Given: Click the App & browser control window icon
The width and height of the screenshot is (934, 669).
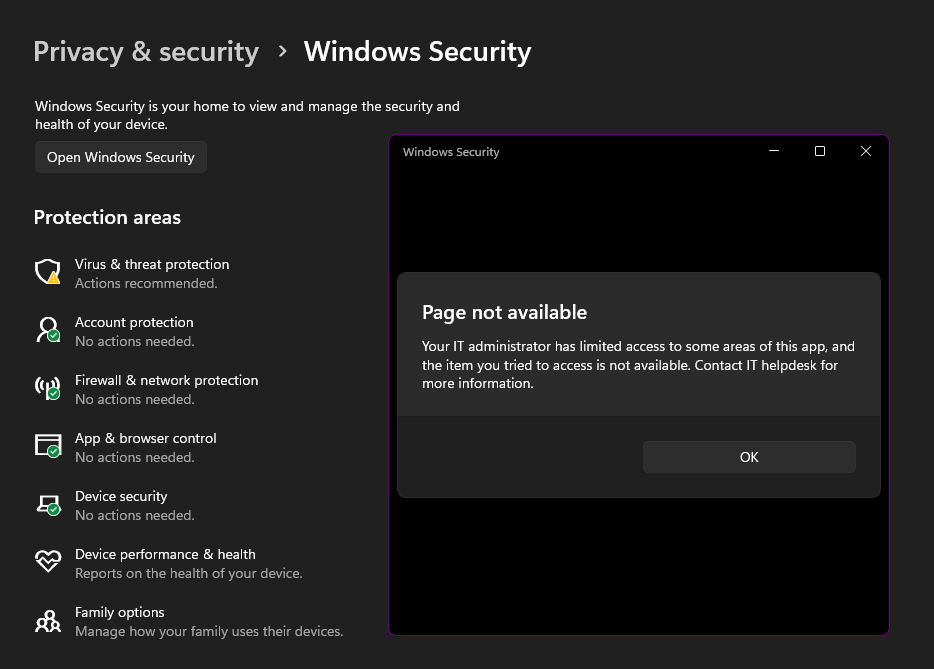Looking at the screenshot, I should coord(48,446).
